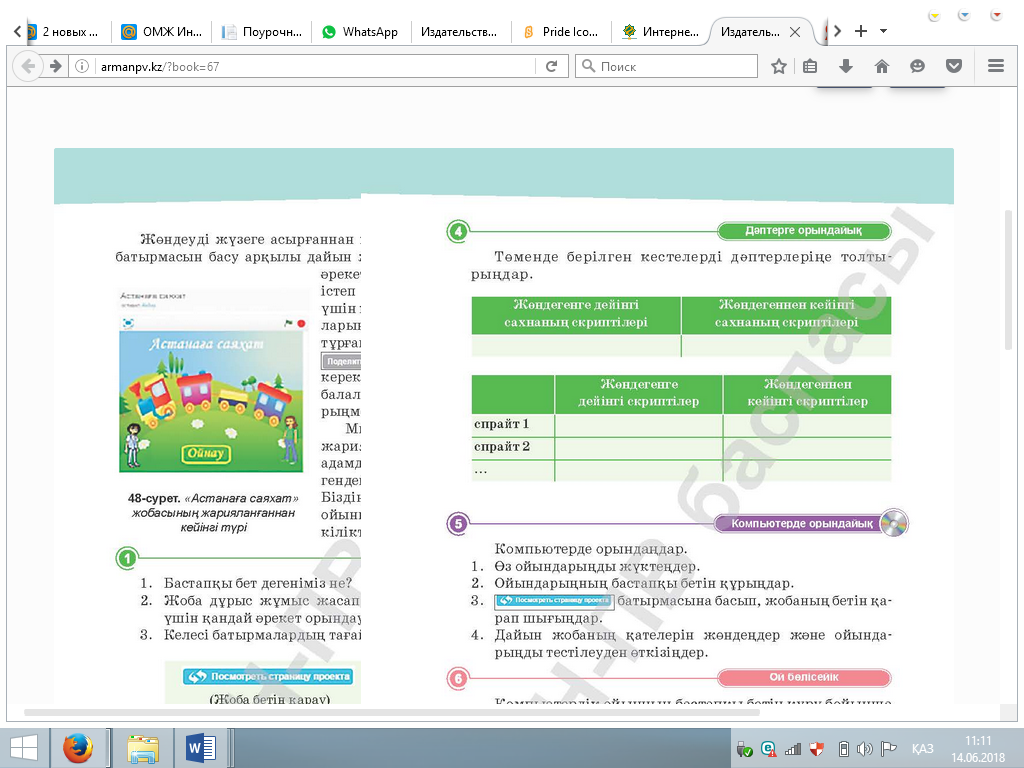The image size is (1024, 768).
Task: Open Firefox from the taskbar
Action: coord(78,748)
